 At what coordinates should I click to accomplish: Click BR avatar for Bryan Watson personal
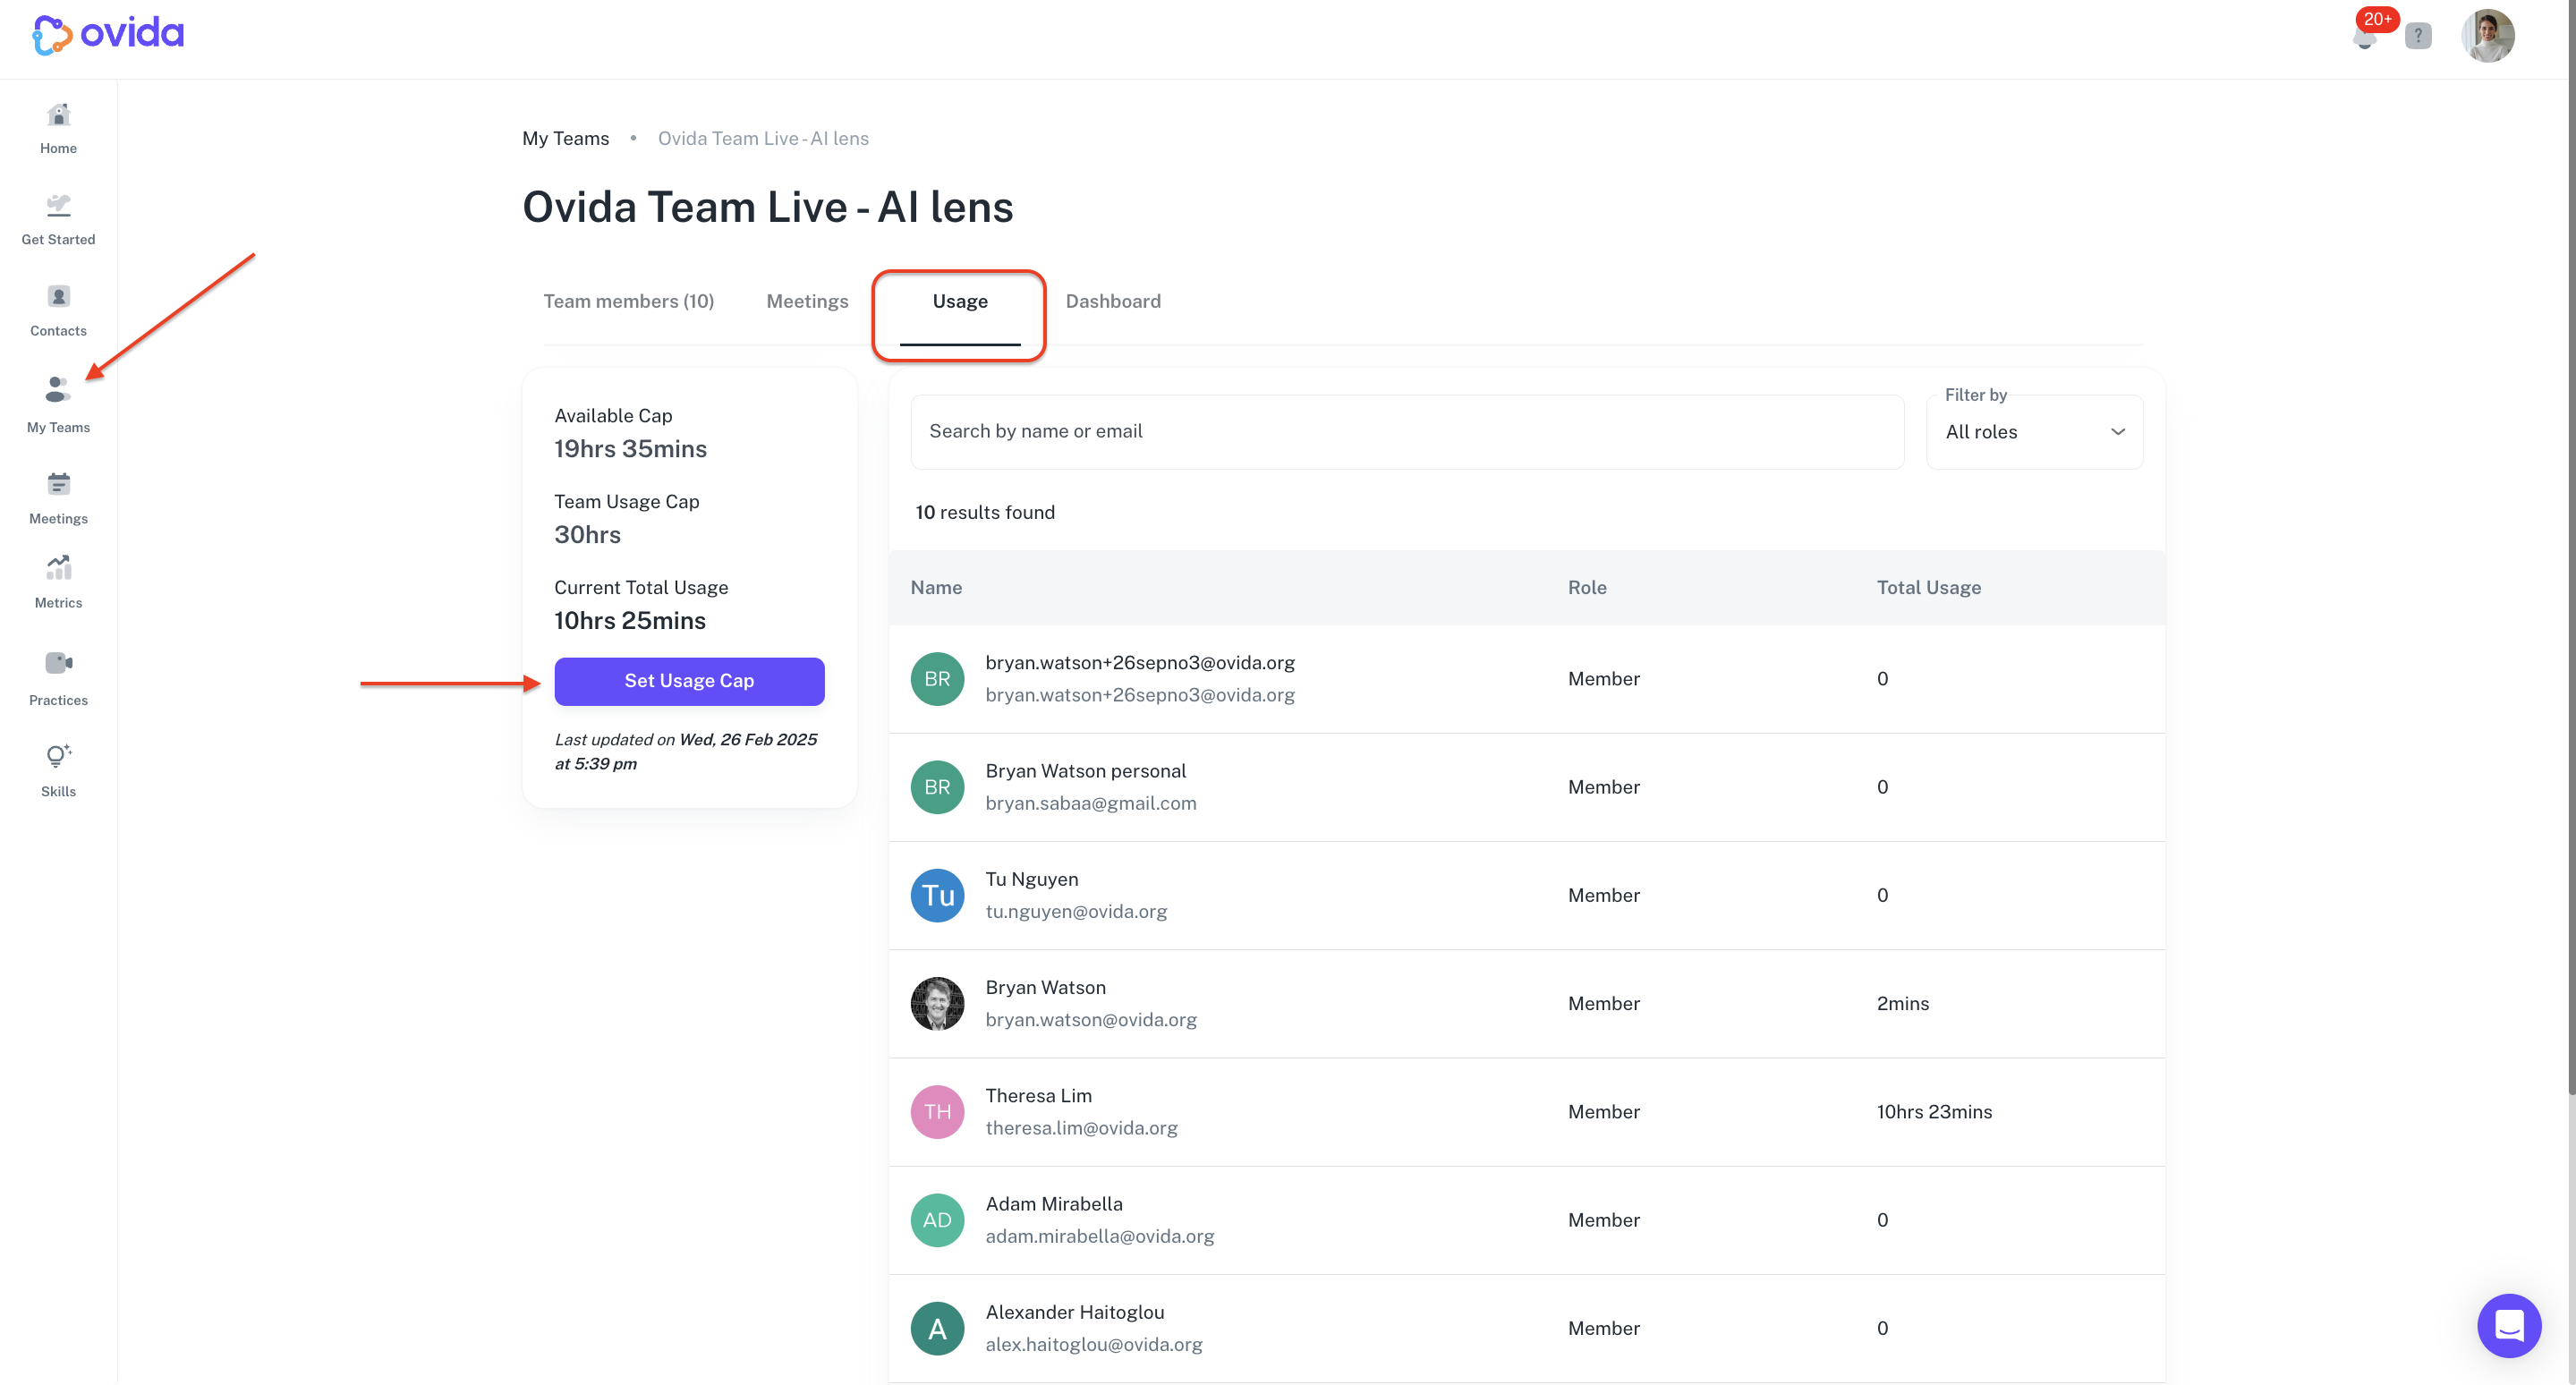(x=937, y=787)
